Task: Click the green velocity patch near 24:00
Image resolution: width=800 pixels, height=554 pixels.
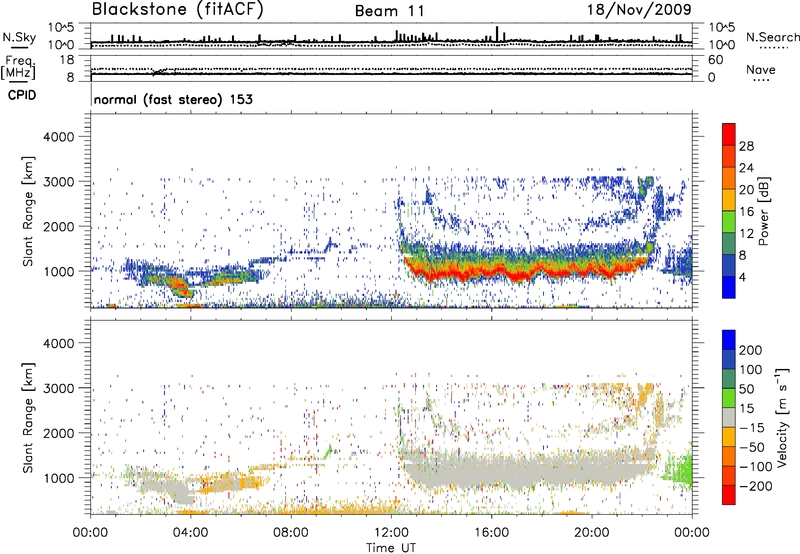Action: [679, 470]
